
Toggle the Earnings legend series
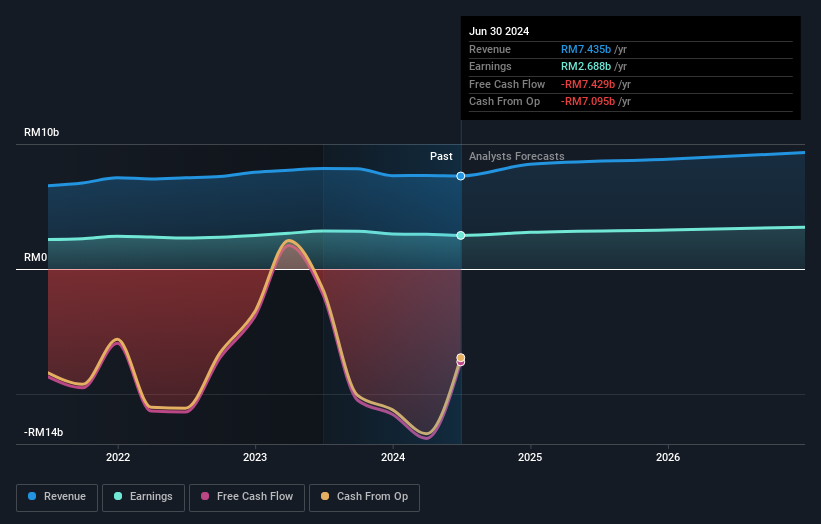tap(143, 497)
